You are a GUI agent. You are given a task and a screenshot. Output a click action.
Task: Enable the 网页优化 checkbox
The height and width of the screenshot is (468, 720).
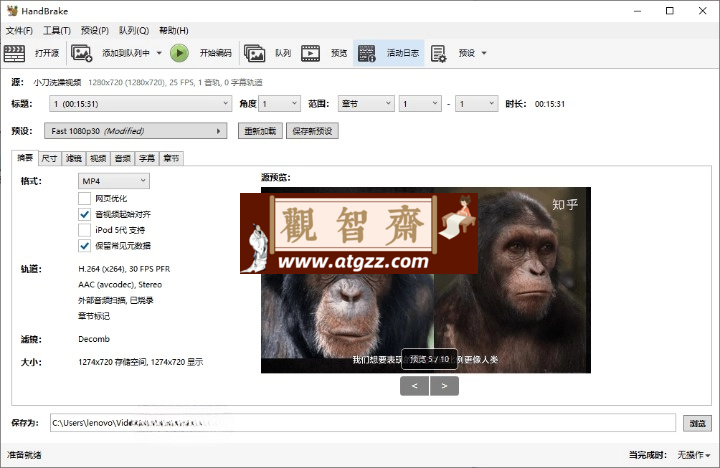point(84,198)
